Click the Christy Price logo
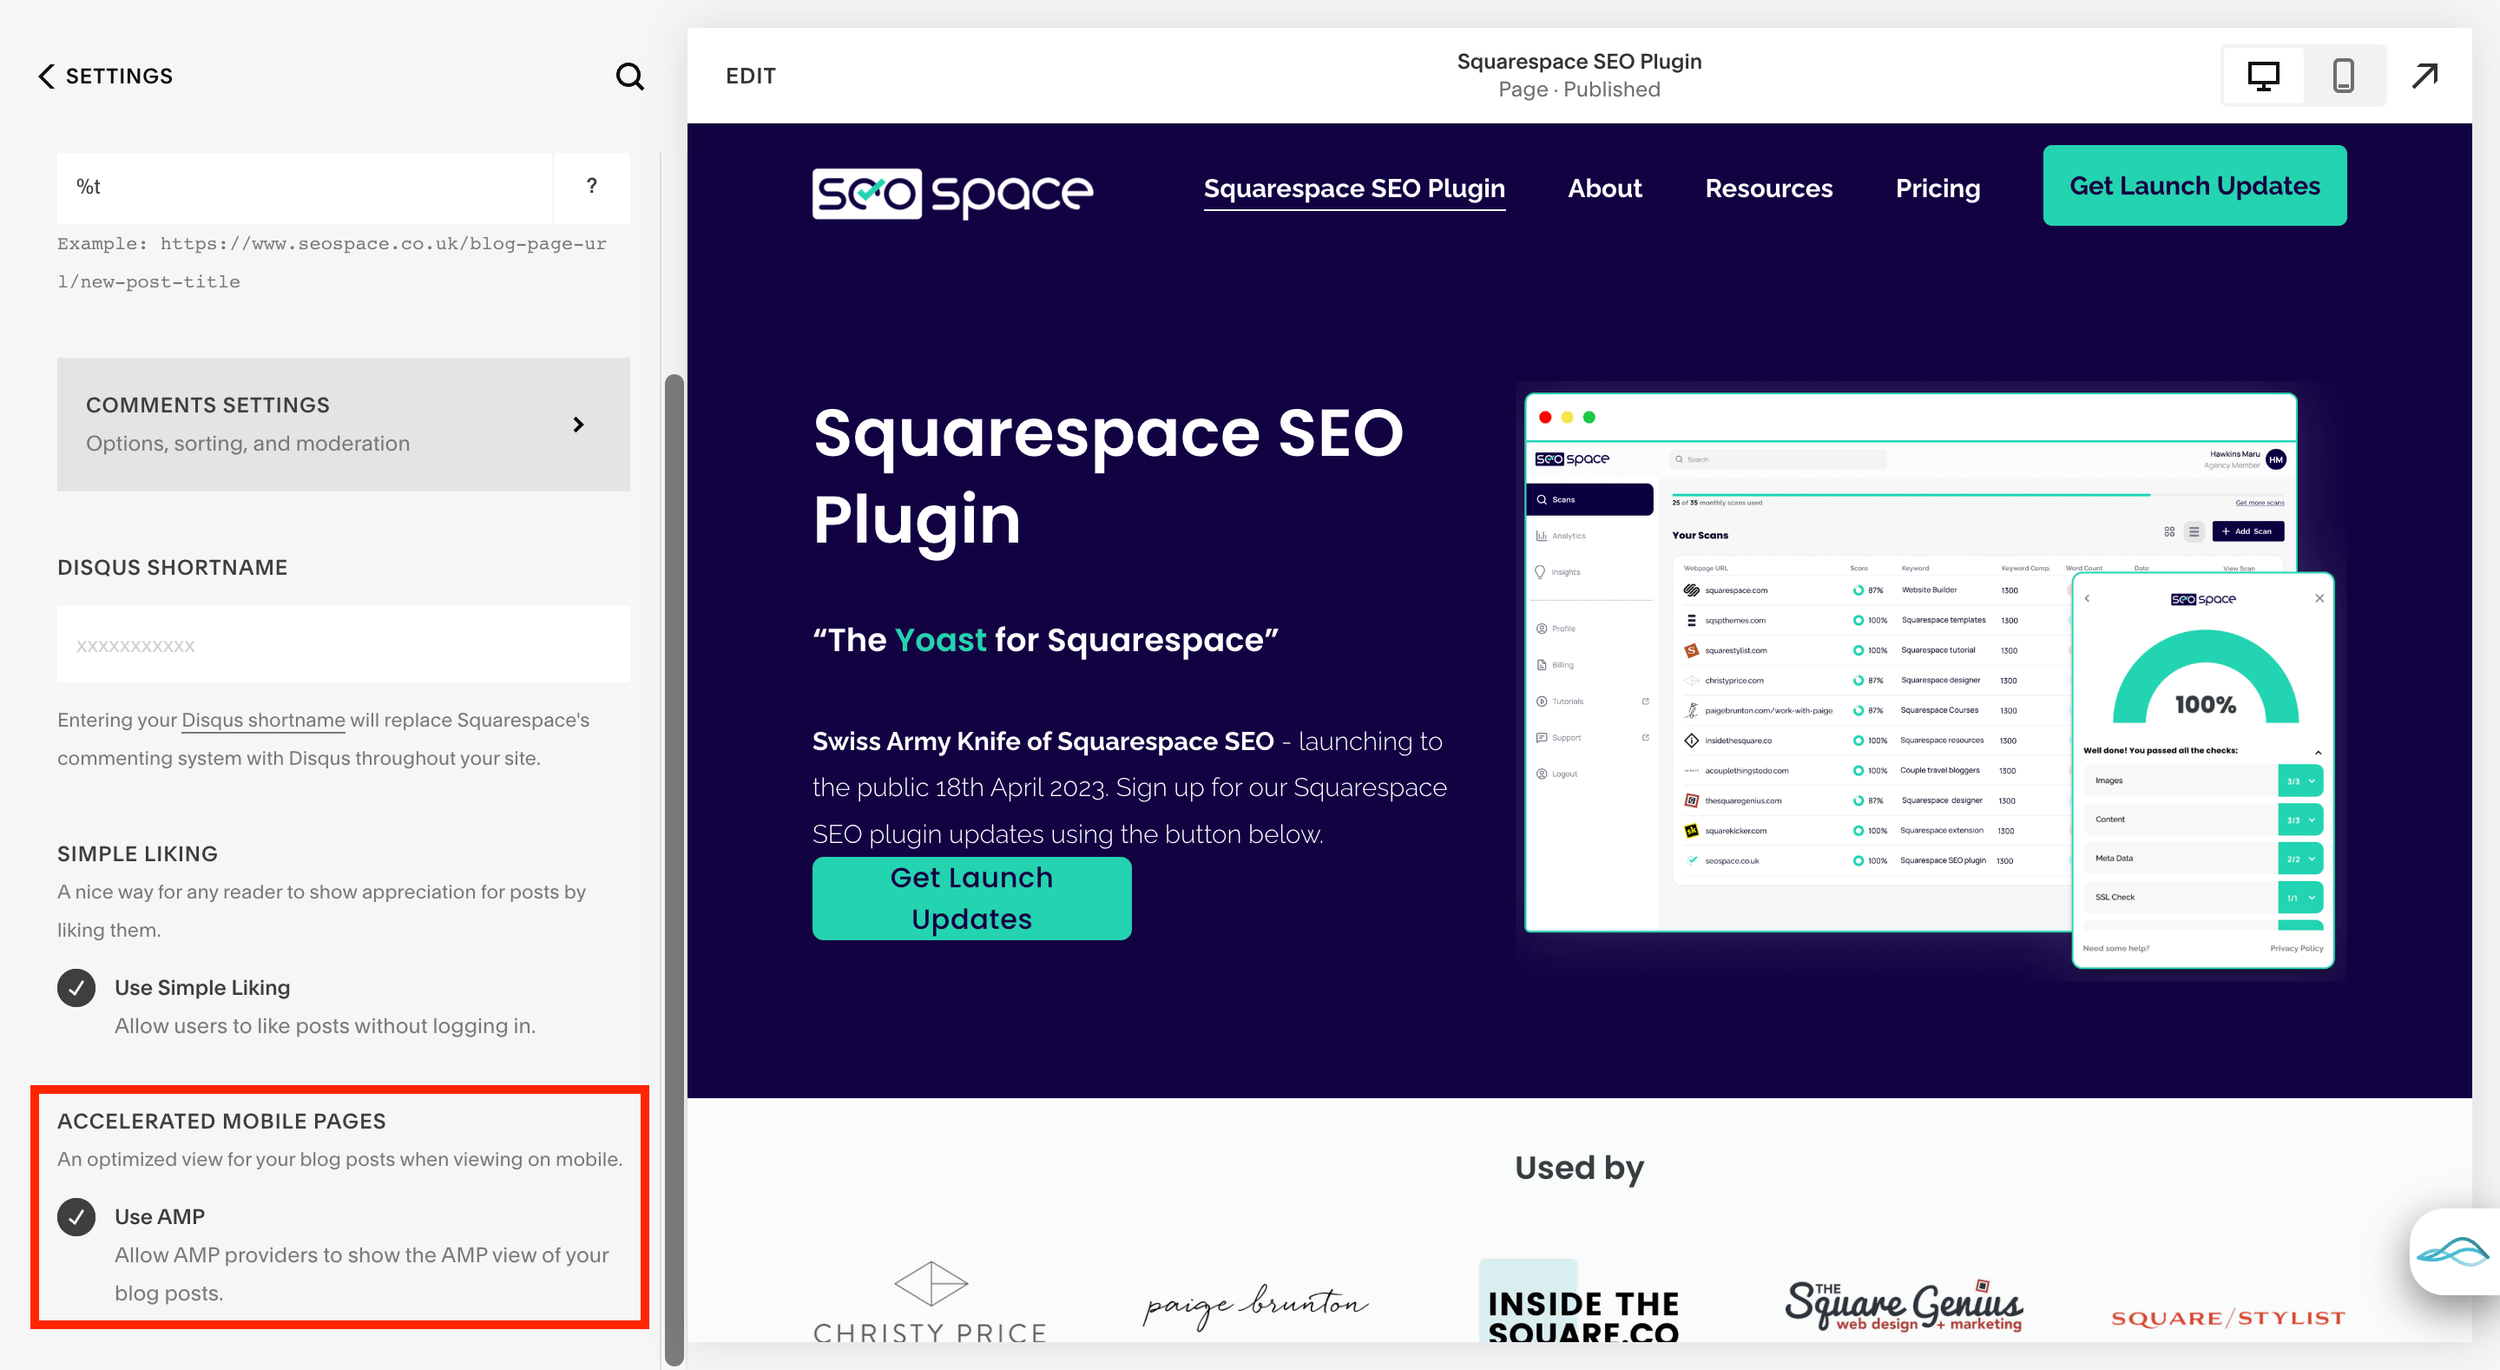Viewport: 2500px width, 1370px height. pos(930,1301)
